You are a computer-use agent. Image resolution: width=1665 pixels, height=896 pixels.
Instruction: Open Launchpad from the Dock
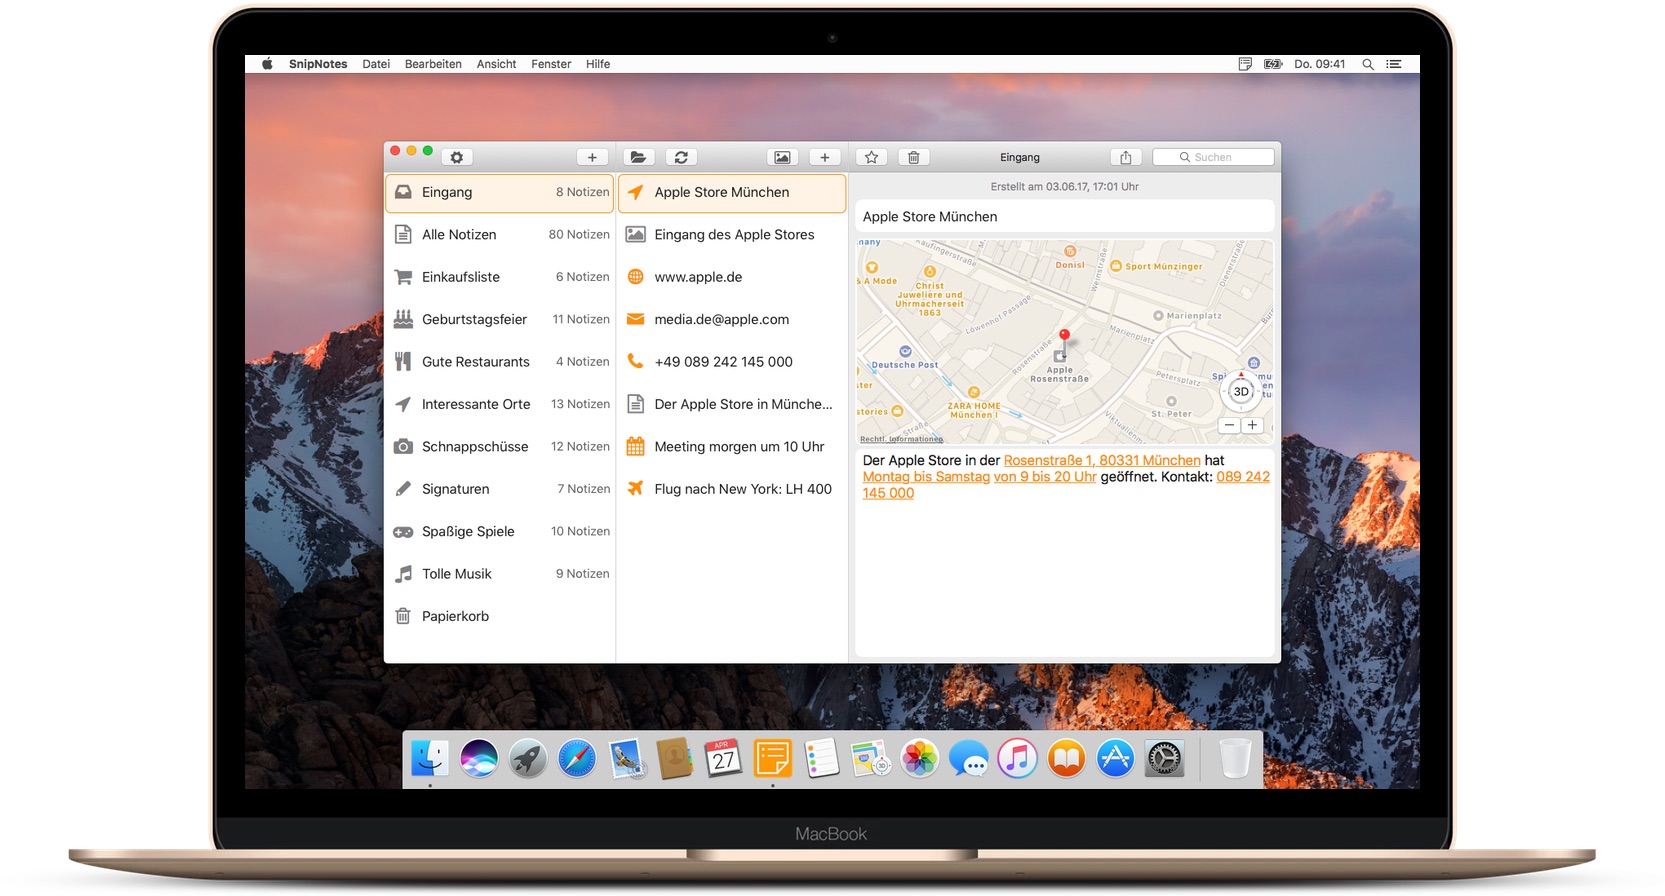528,759
